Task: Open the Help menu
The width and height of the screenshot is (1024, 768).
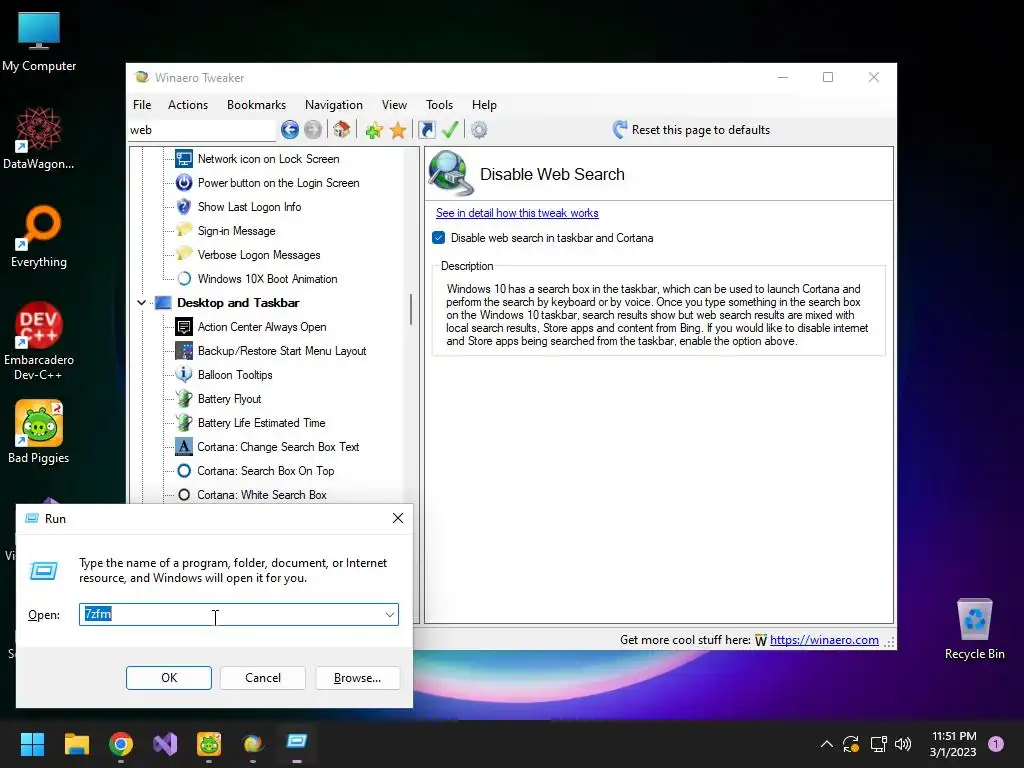Action: pyautogui.click(x=485, y=104)
